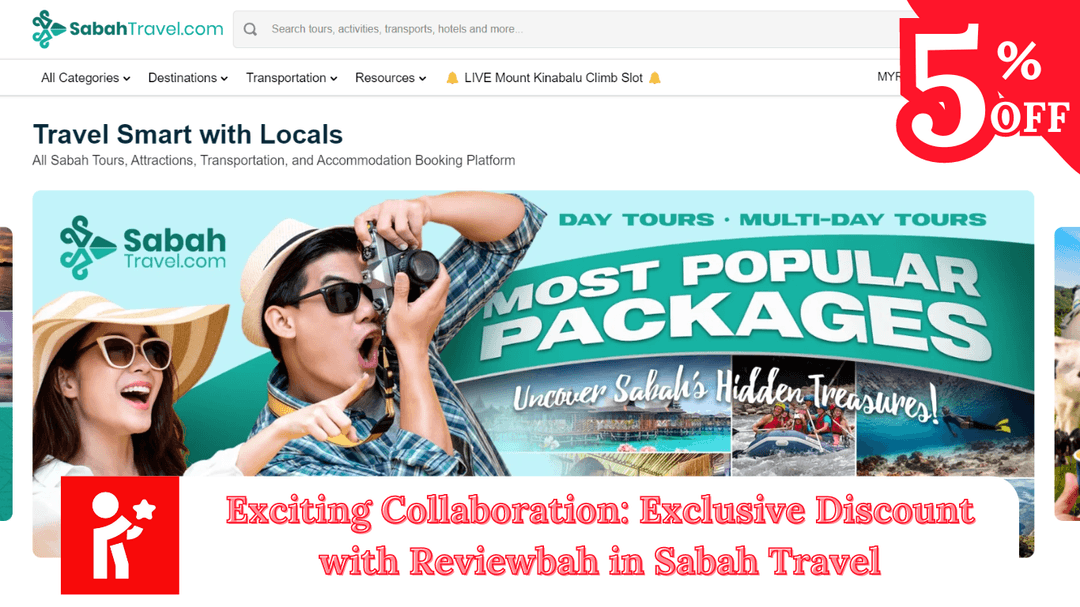Open the MYR currency selector
The image size is (1080, 607).
(888, 76)
